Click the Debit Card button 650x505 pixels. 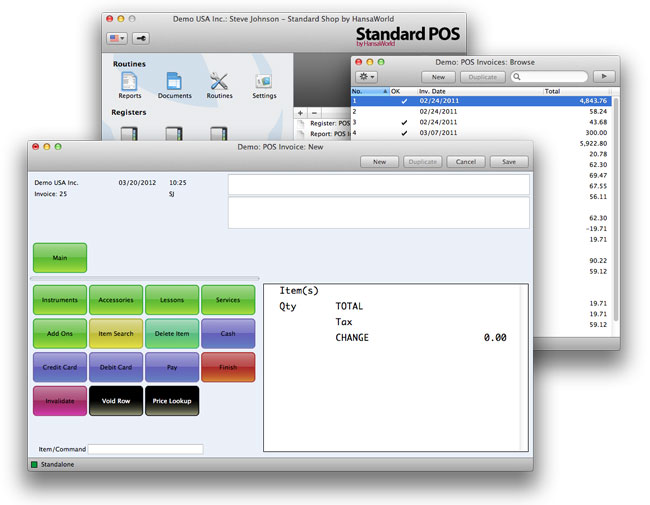click(116, 367)
